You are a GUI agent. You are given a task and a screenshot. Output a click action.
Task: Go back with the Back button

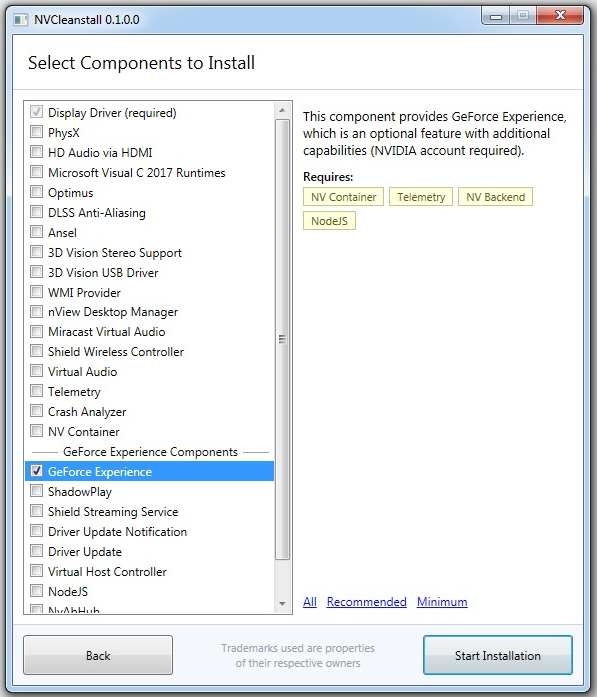click(98, 655)
